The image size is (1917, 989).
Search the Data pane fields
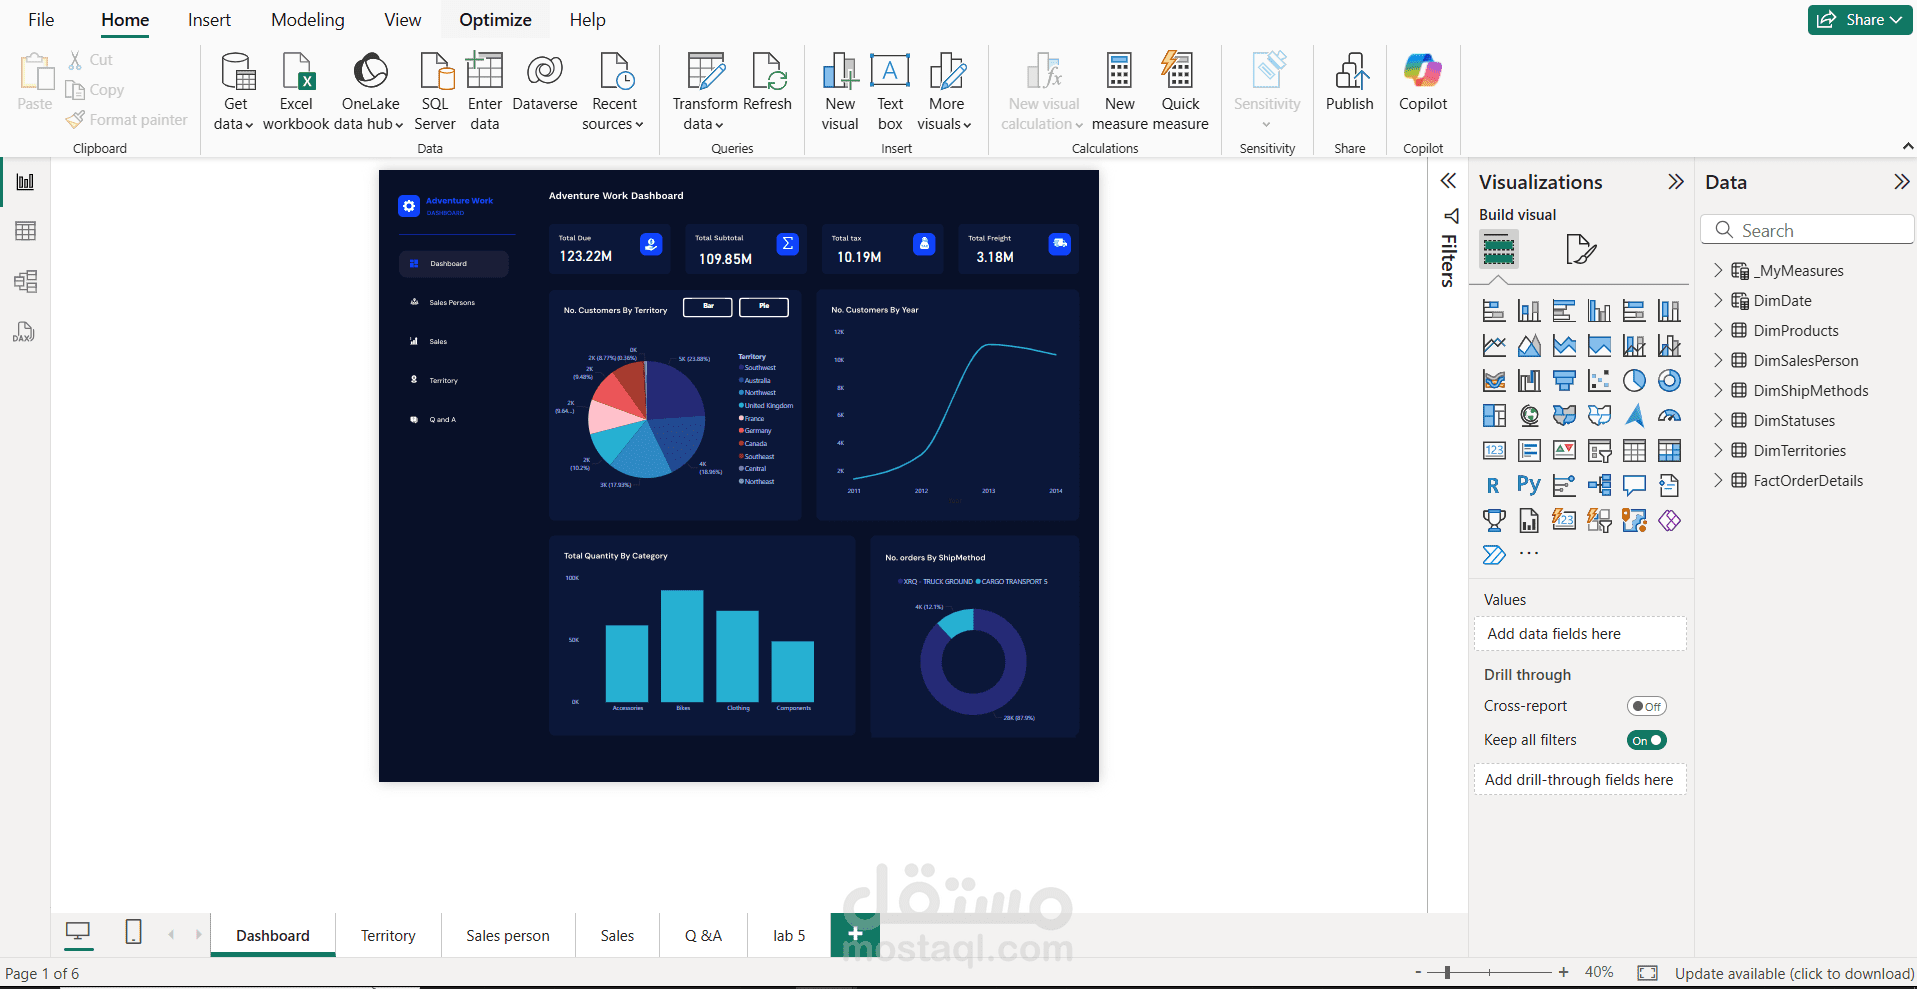(x=1807, y=230)
